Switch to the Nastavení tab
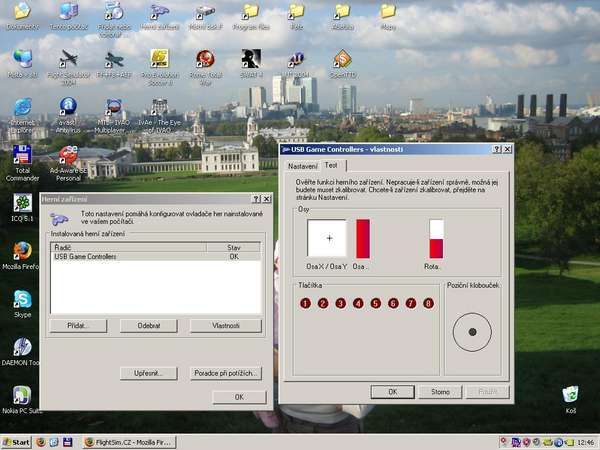Image resolution: width=600 pixels, height=450 pixels. tap(303, 166)
